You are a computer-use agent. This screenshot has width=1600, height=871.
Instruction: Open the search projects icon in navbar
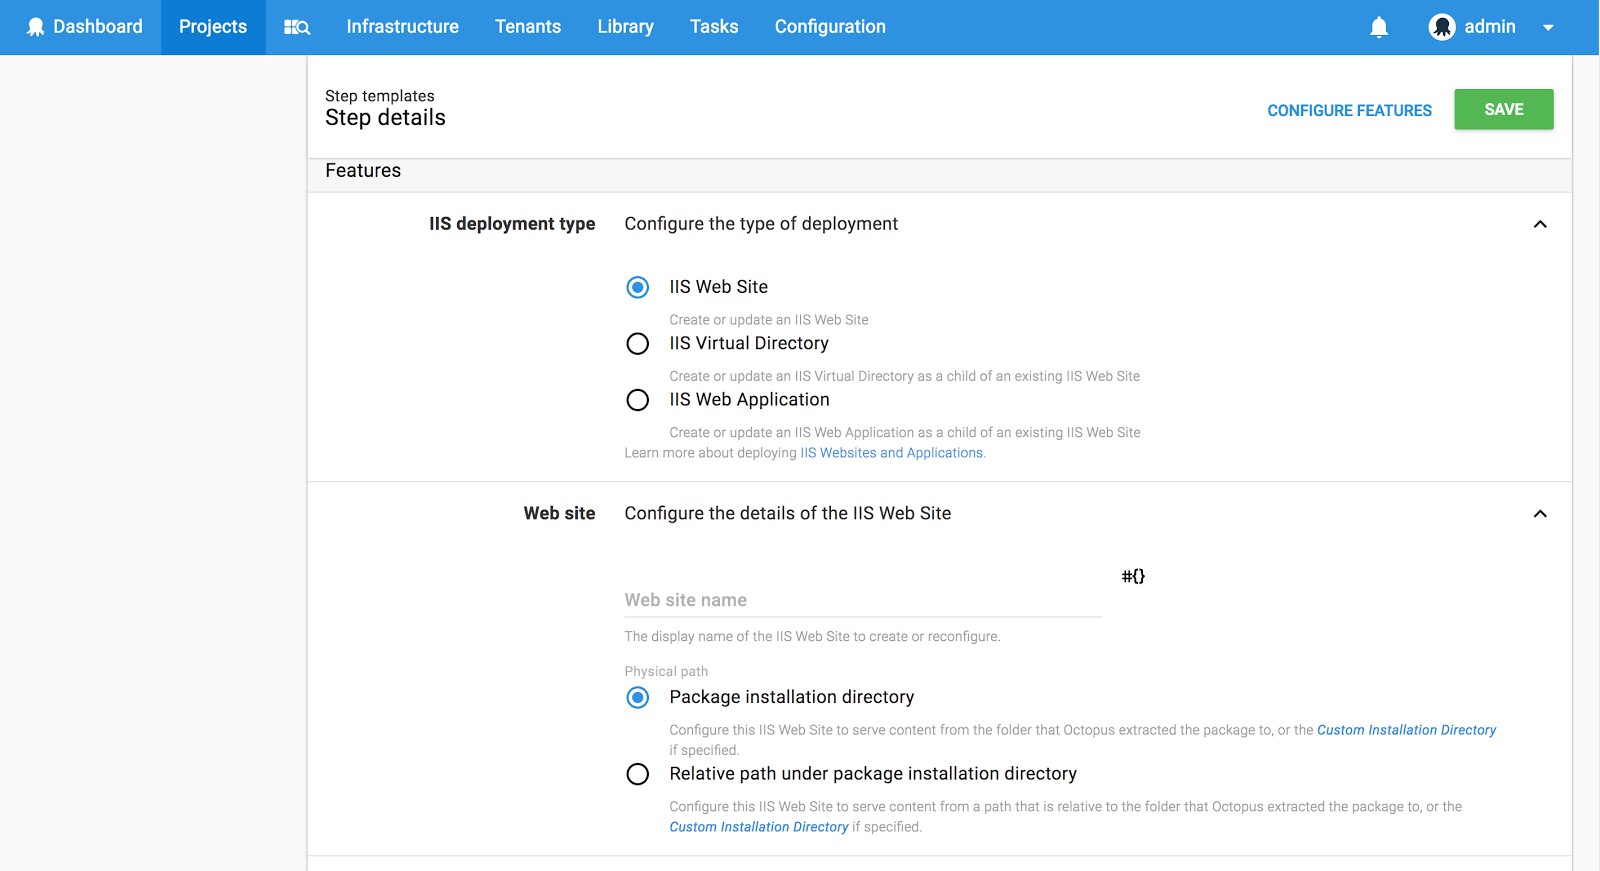pyautogui.click(x=297, y=27)
